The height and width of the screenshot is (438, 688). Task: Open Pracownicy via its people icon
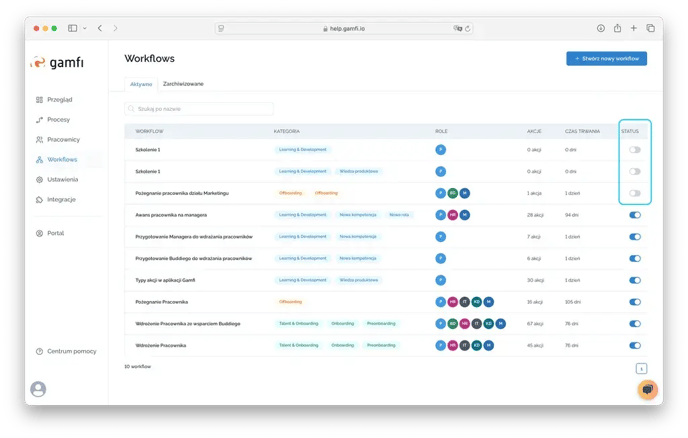(39, 140)
